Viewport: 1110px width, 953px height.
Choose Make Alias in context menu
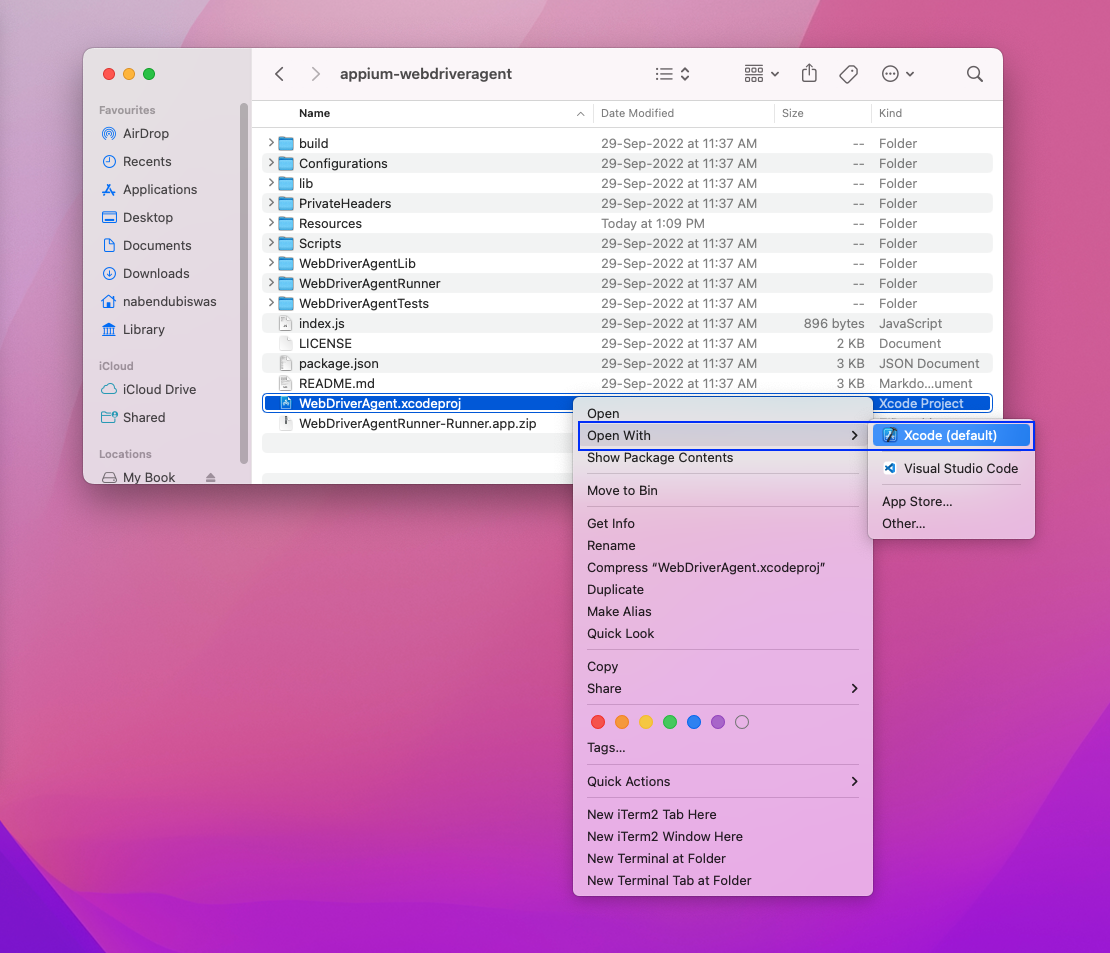click(x=722, y=611)
